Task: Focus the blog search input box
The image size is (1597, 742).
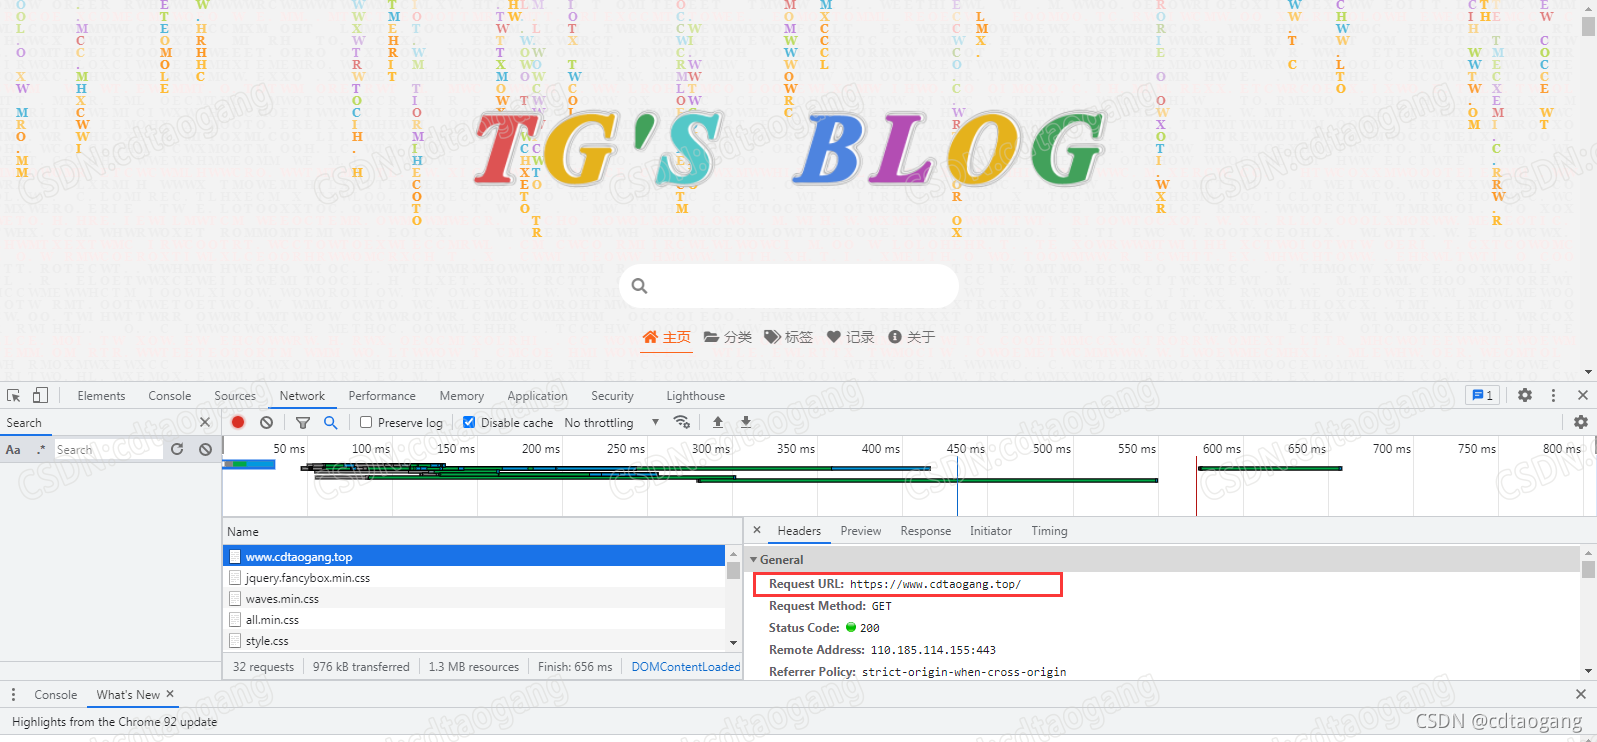Action: [789, 286]
